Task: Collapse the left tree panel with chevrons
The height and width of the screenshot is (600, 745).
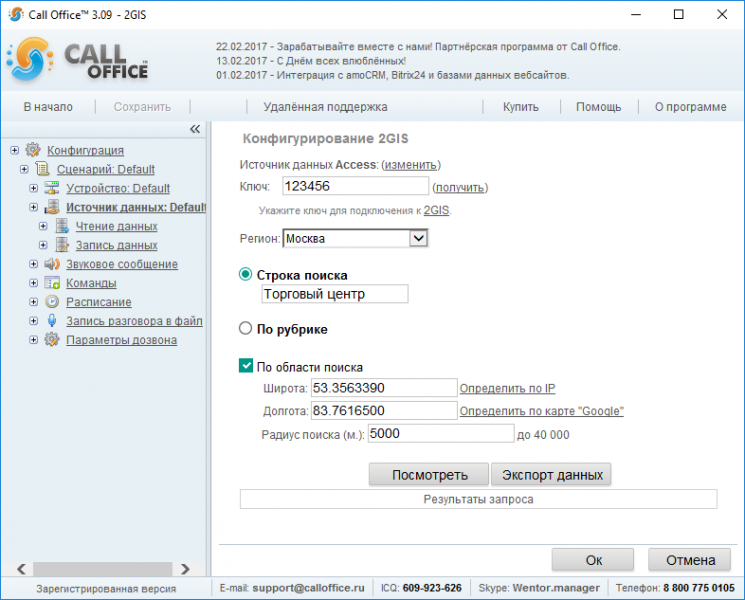Action: pos(195,129)
